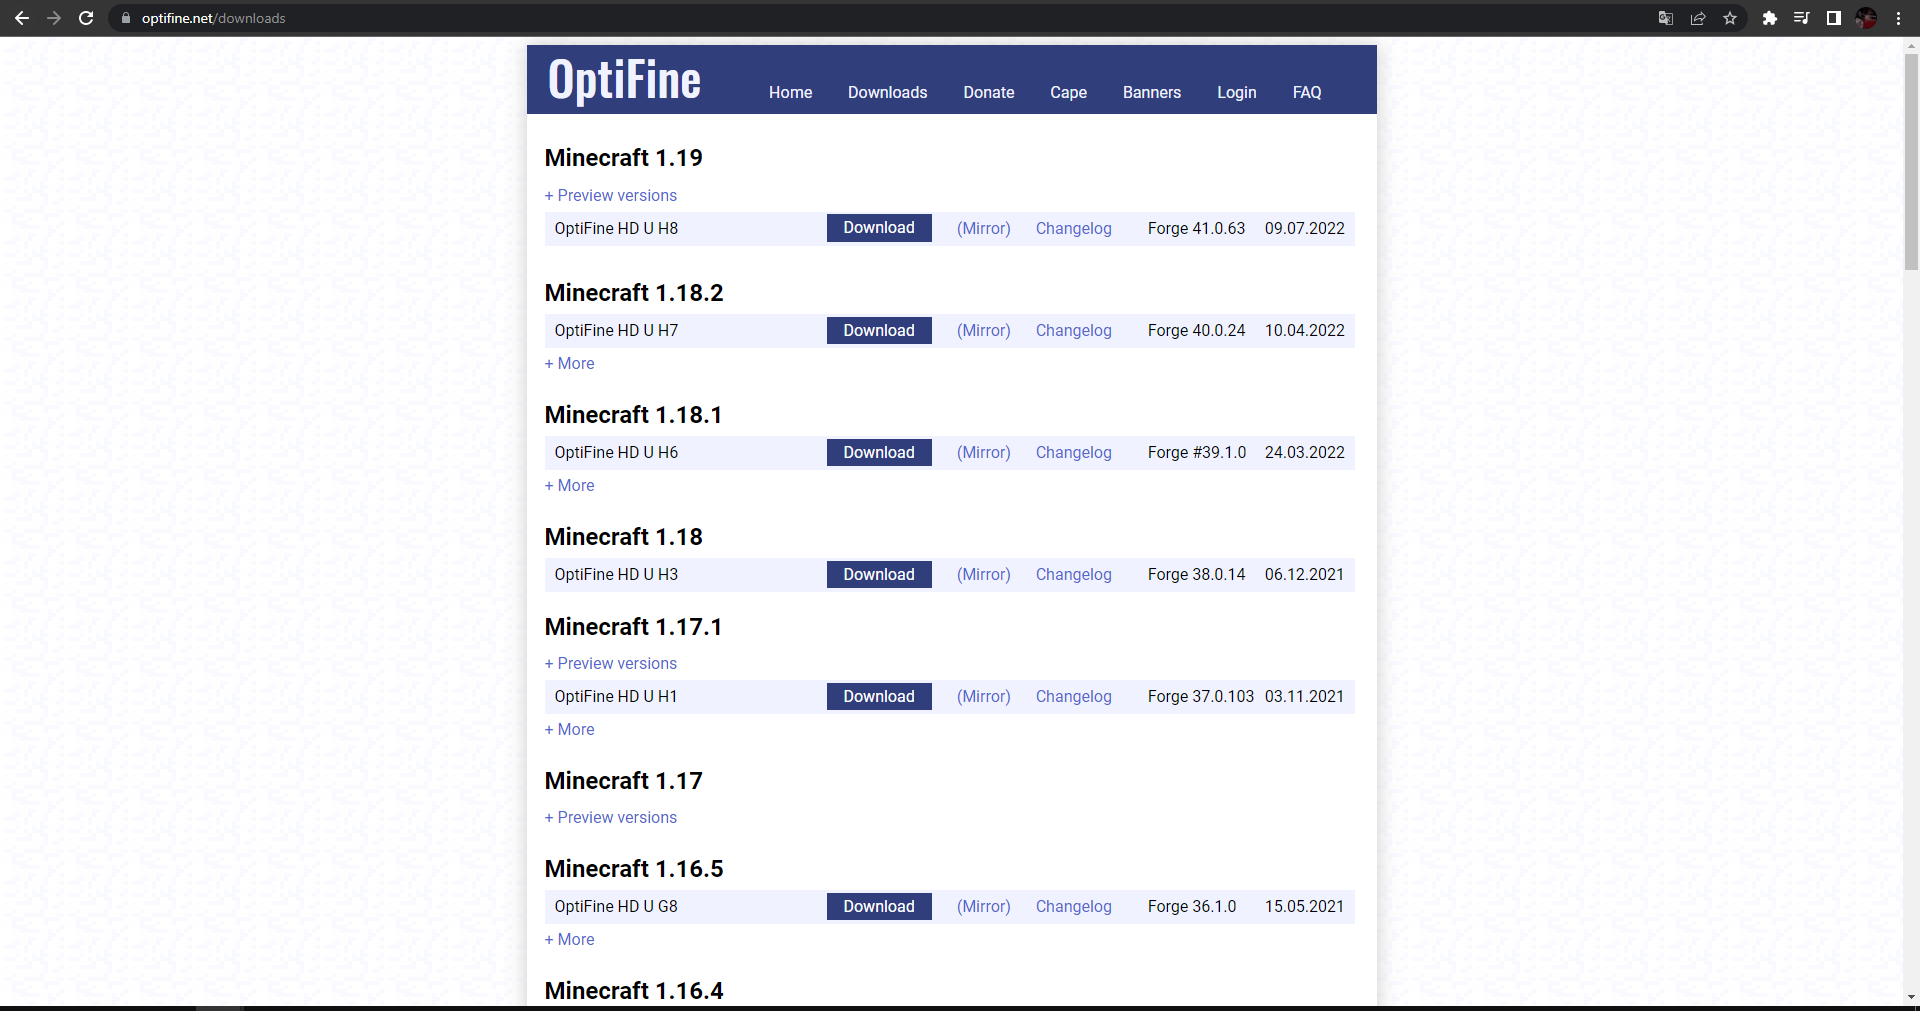Open the Extensions puzzle icon
The image size is (1920, 1011).
tap(1770, 18)
